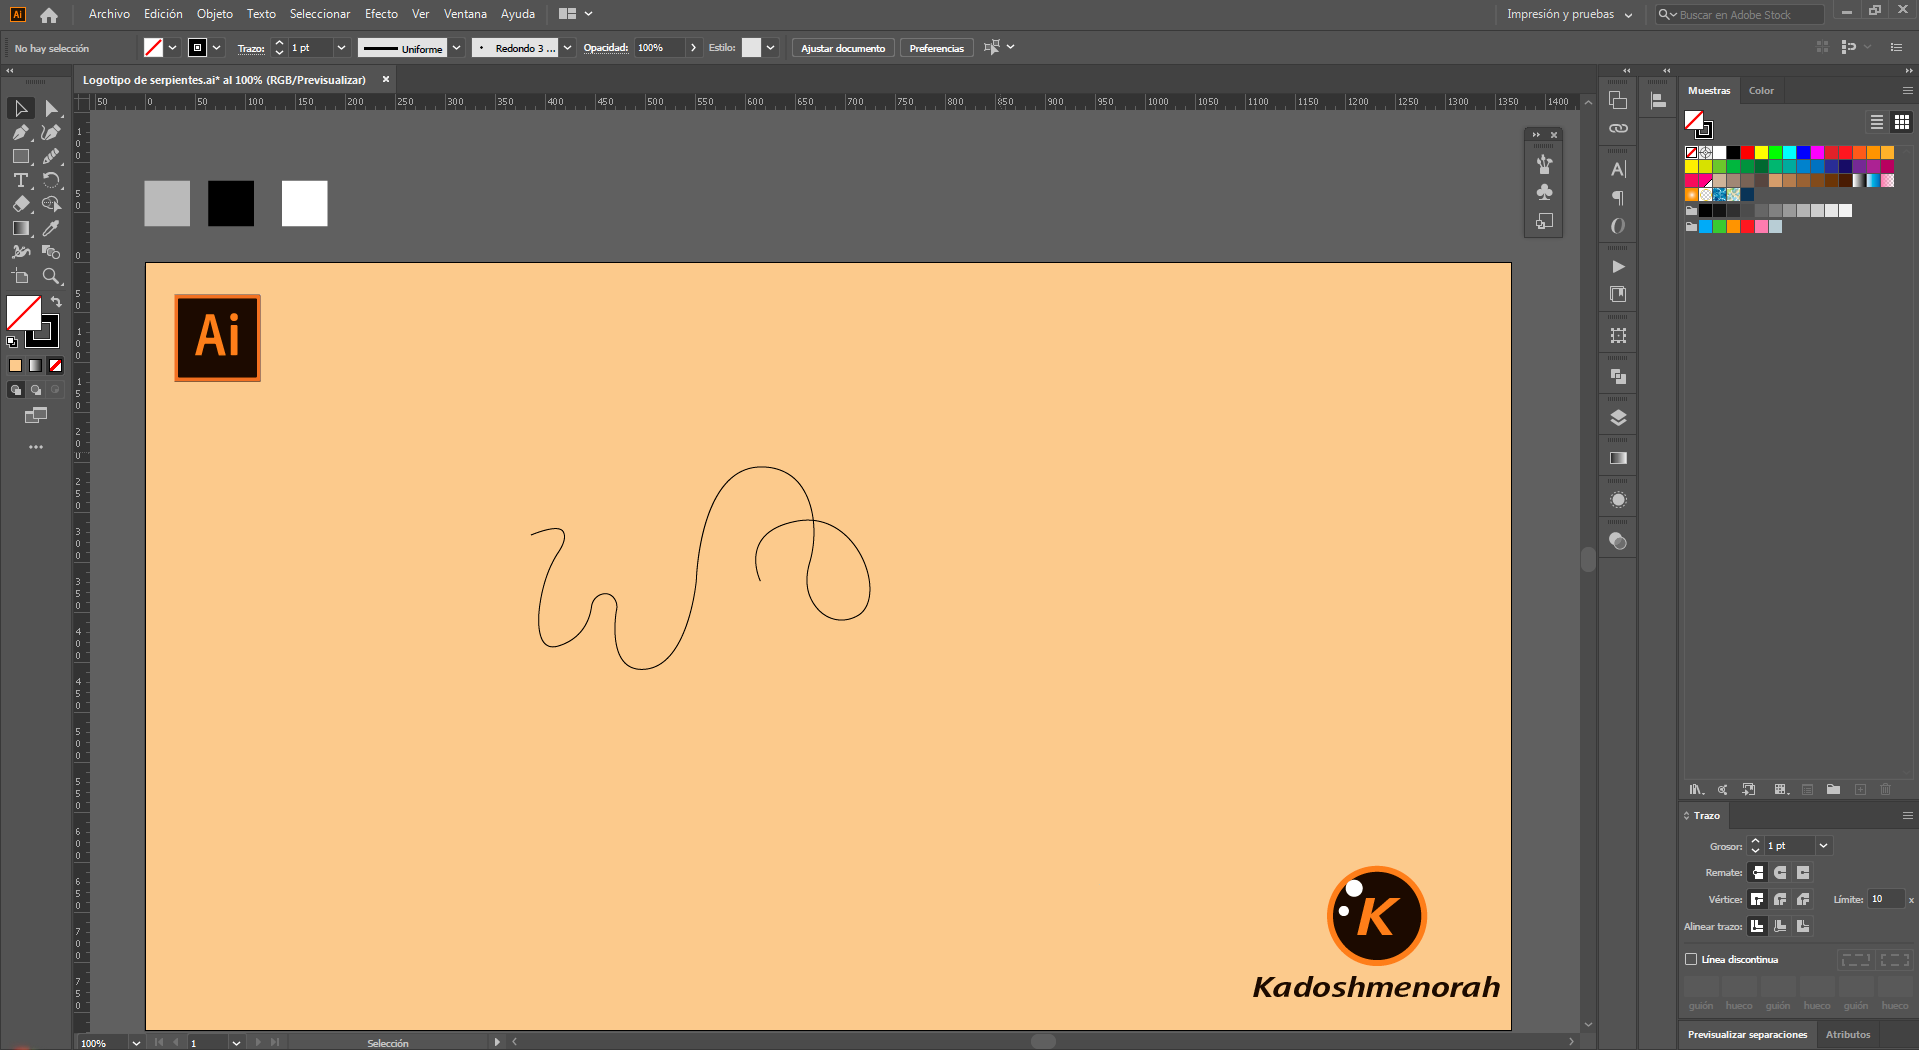Set Vértice to bevel join
The width and height of the screenshot is (1919, 1050).
(1803, 899)
